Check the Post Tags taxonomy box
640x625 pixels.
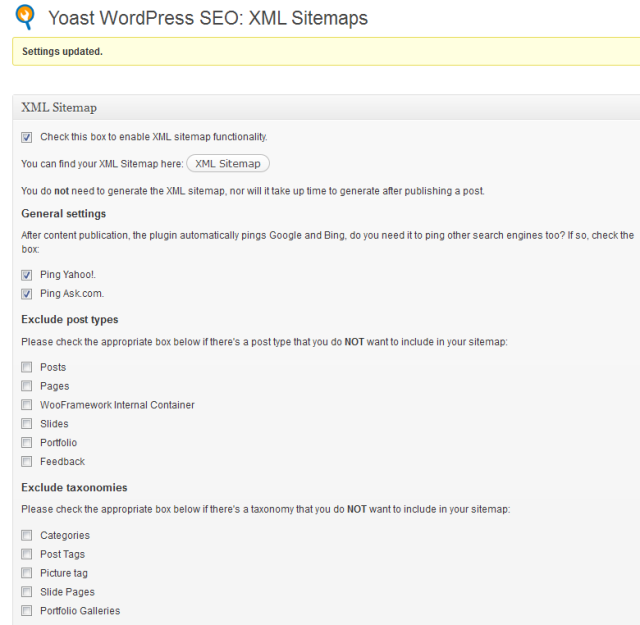[27, 555]
